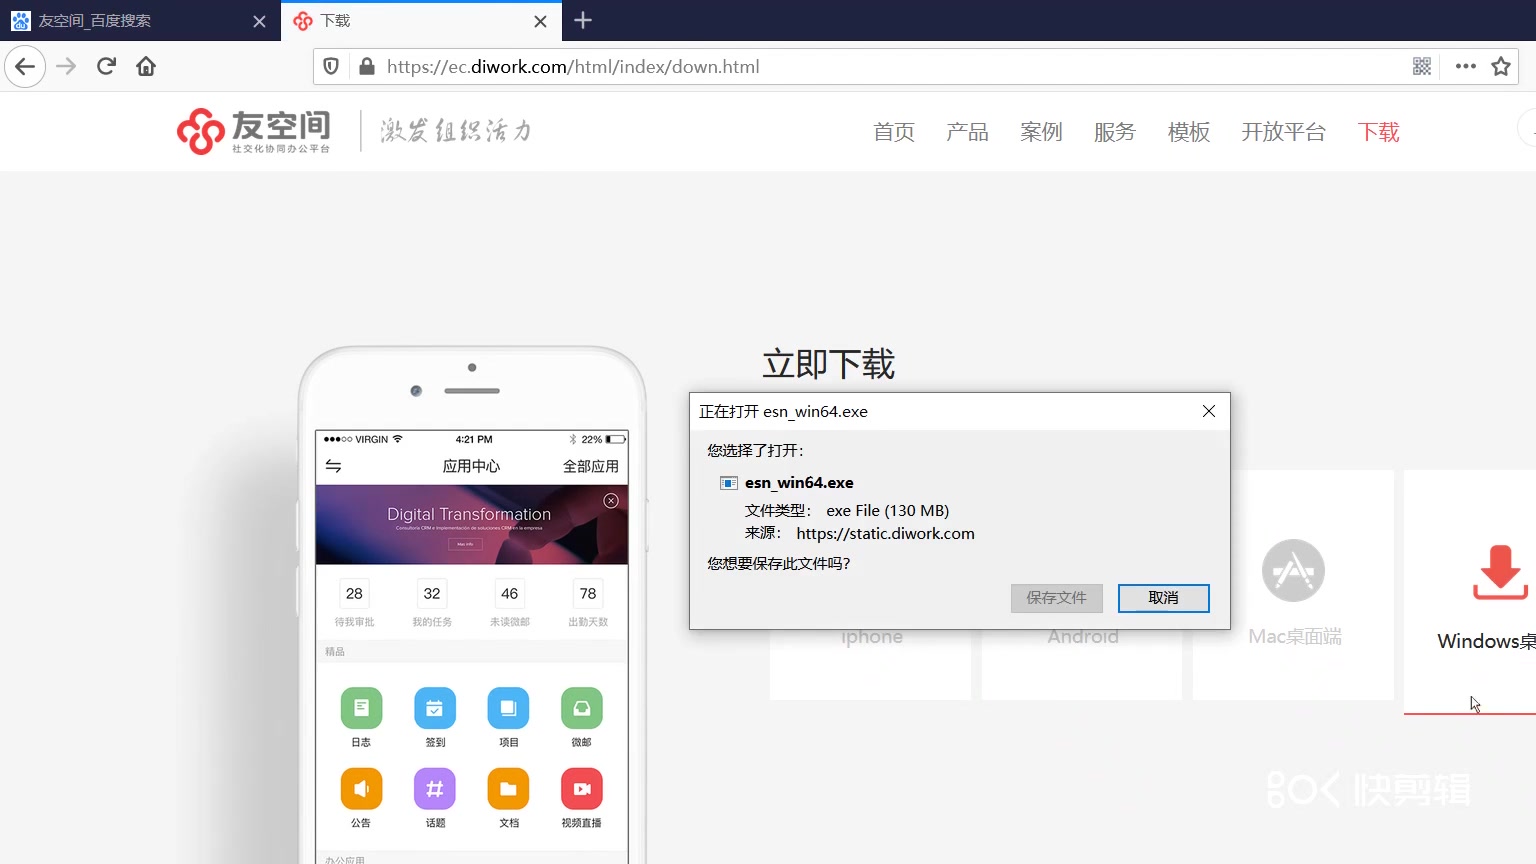Click the 友空间 logo
Image resolution: width=1536 pixels, height=864 pixels.
(253, 131)
